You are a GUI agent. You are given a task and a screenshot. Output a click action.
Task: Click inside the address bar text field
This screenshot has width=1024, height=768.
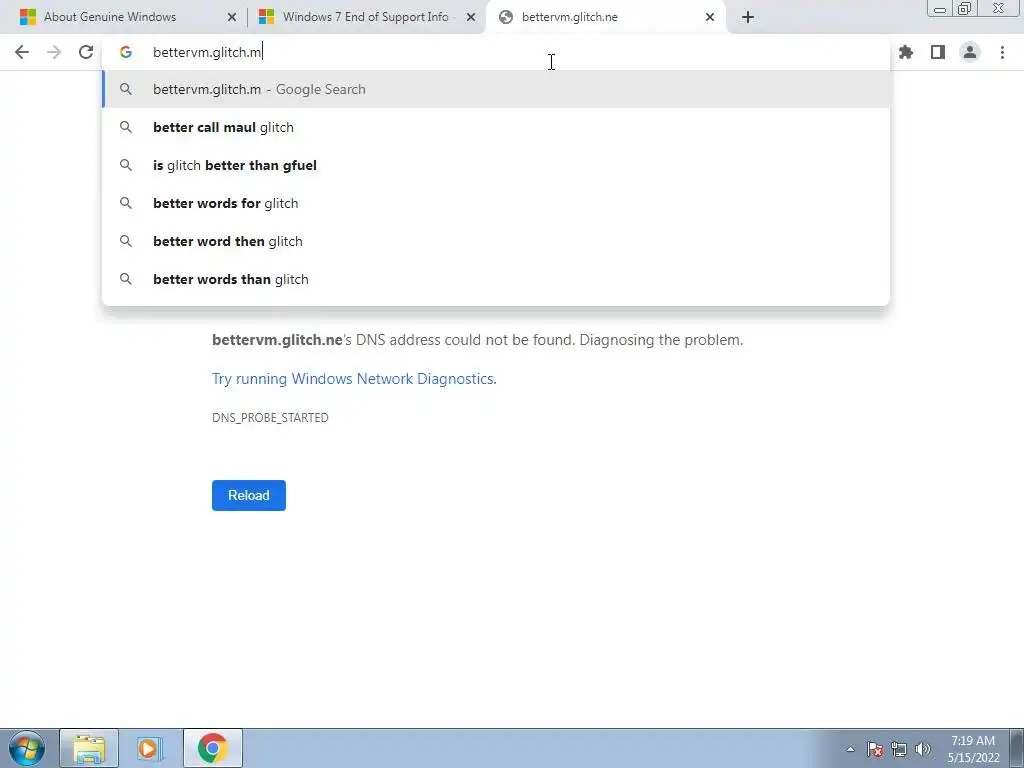coord(496,52)
